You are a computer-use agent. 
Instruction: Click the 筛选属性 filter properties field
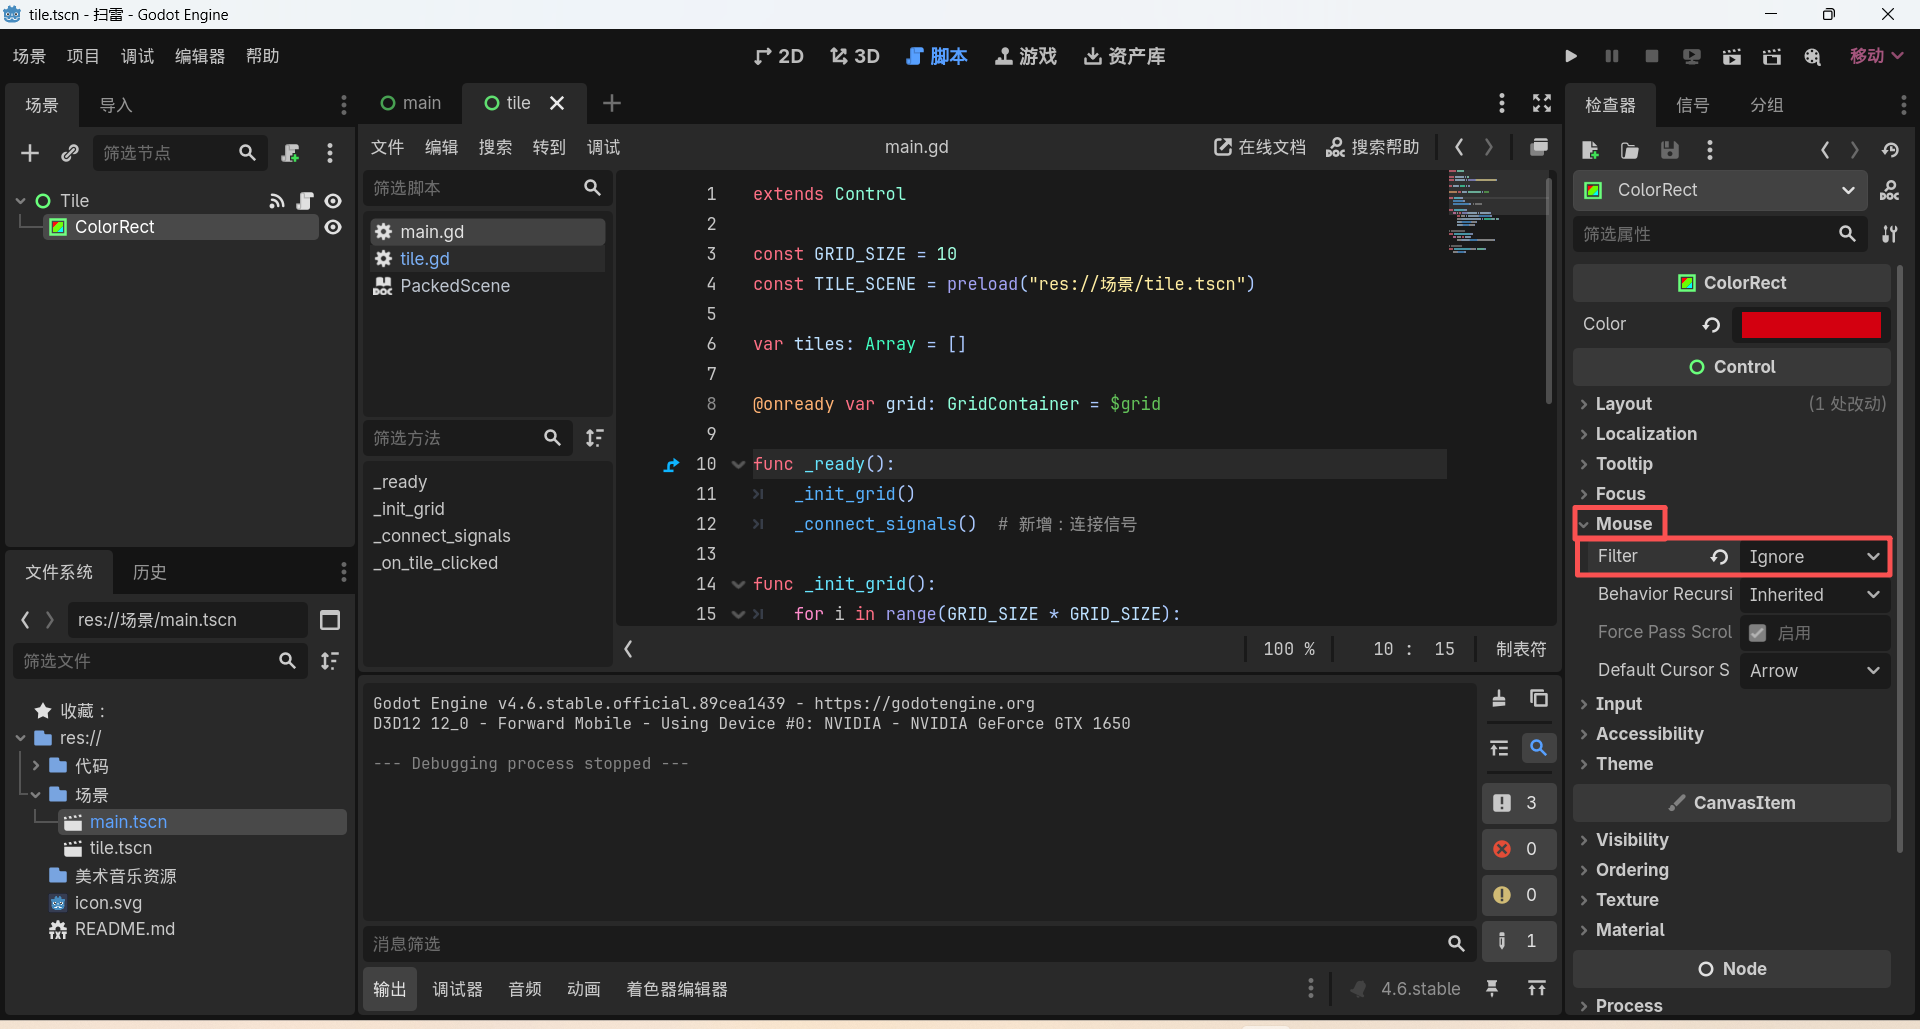[x=1718, y=234]
